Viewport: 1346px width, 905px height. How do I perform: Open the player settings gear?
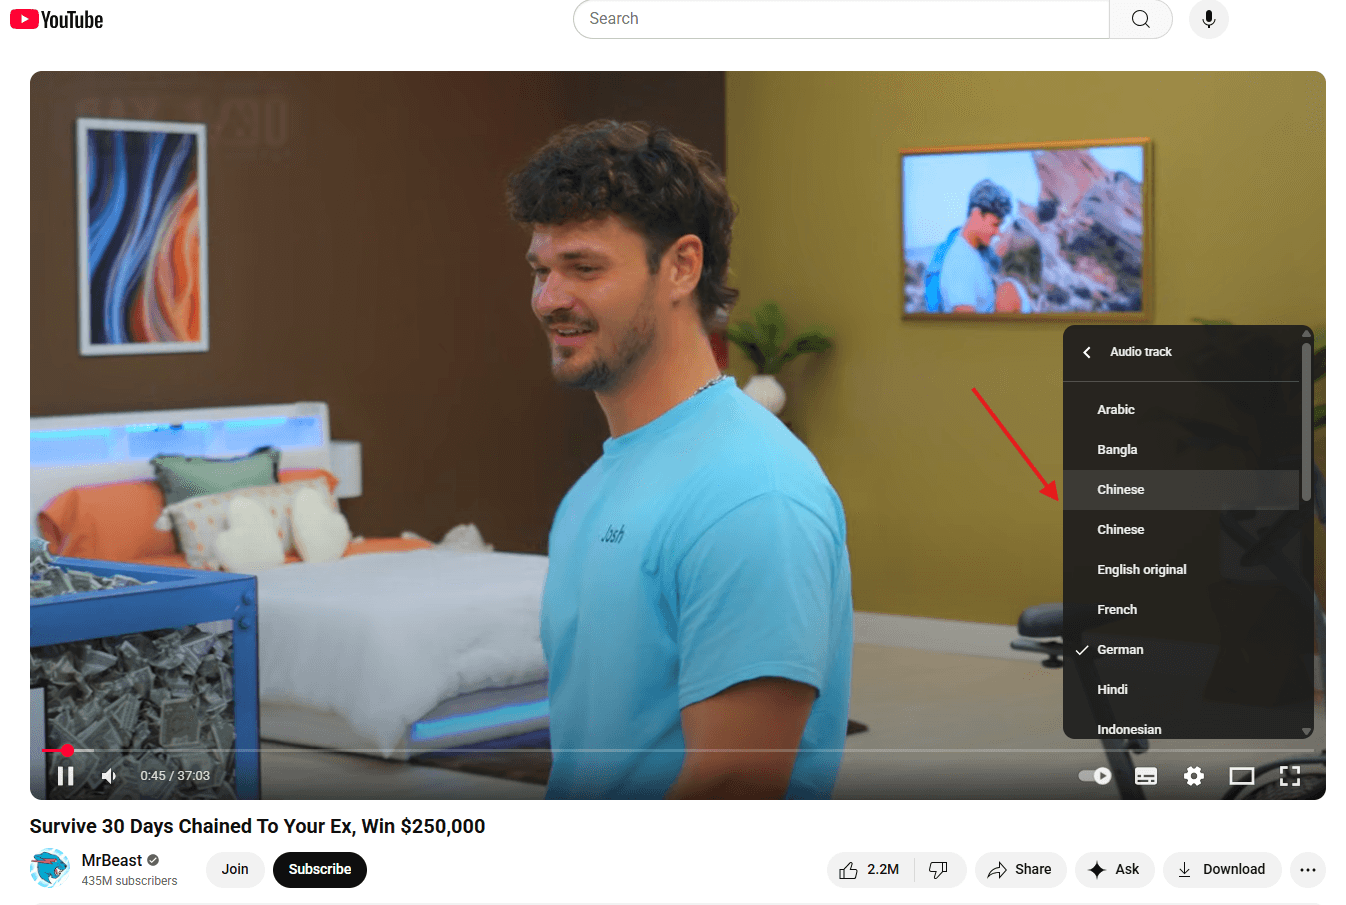(x=1193, y=776)
